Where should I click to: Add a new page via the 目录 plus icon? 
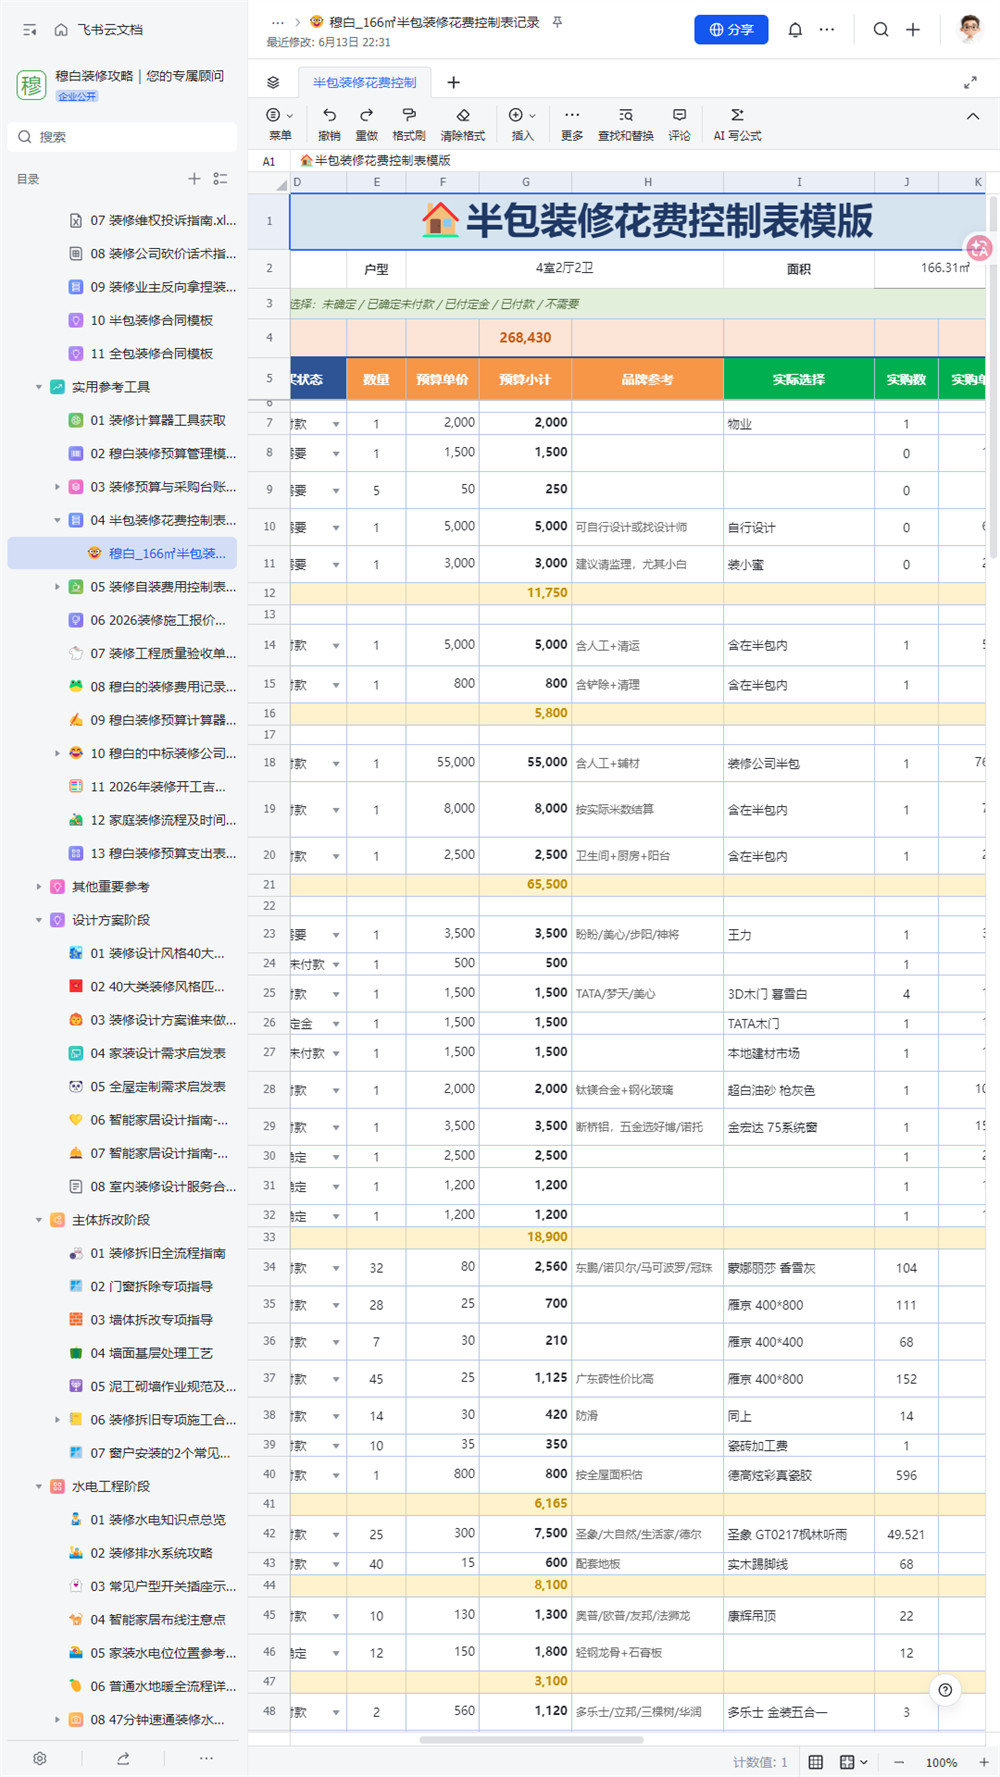pos(194,179)
